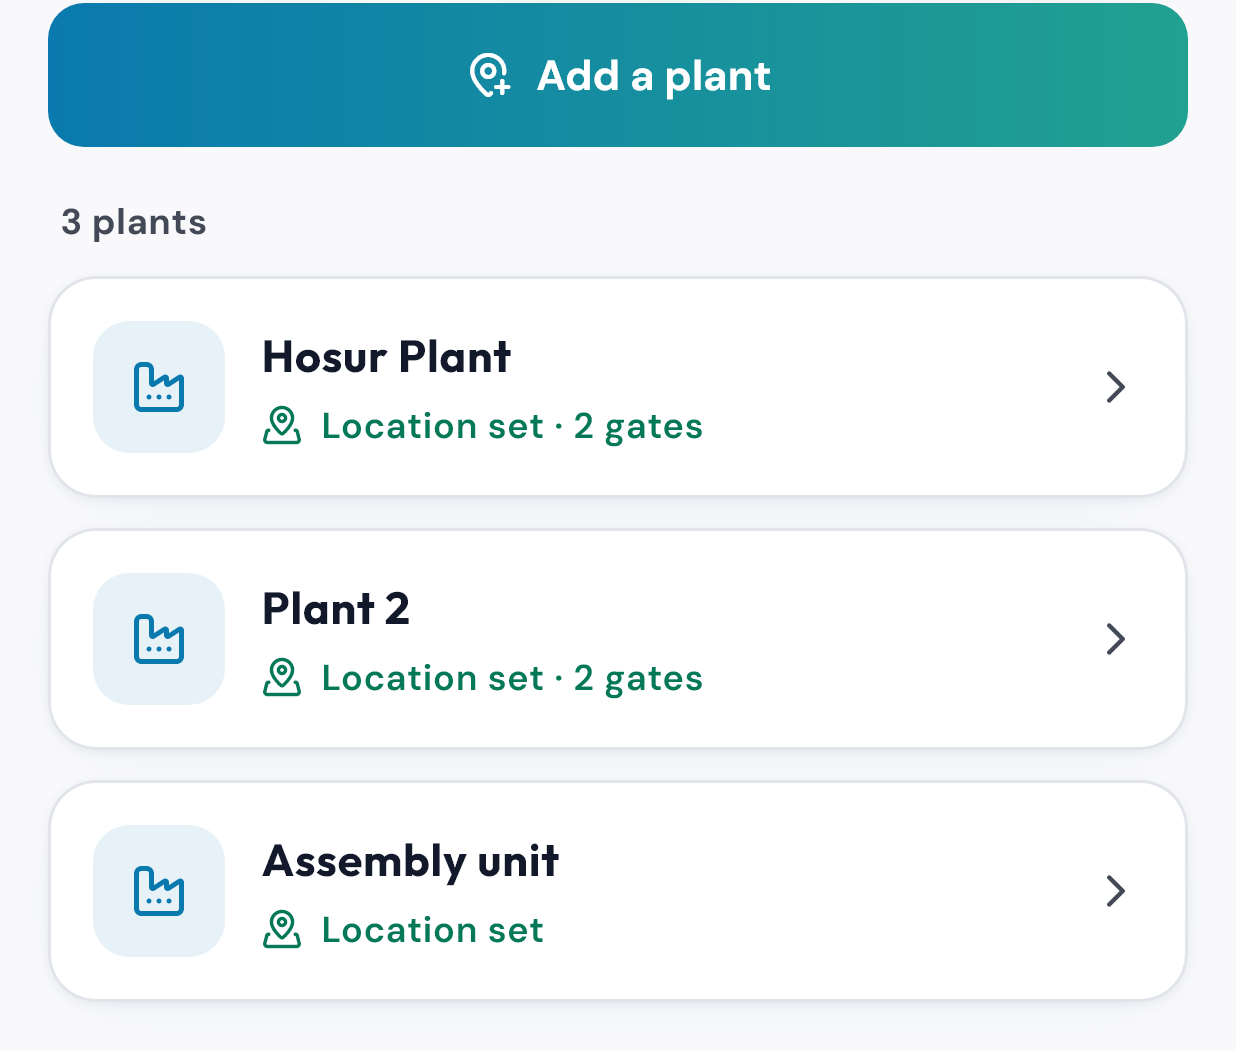The width and height of the screenshot is (1236, 1050).
Task: Click Hosur Plant's 'Location set · 2 gates' text
Action: (512, 427)
